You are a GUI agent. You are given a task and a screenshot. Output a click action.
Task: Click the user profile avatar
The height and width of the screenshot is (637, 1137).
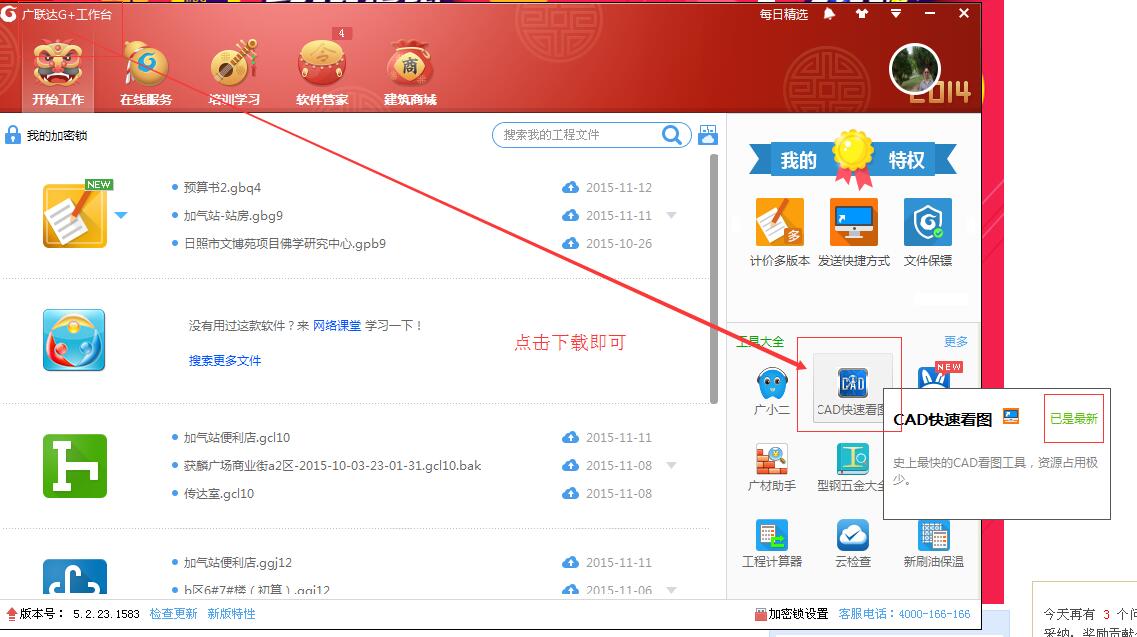914,69
